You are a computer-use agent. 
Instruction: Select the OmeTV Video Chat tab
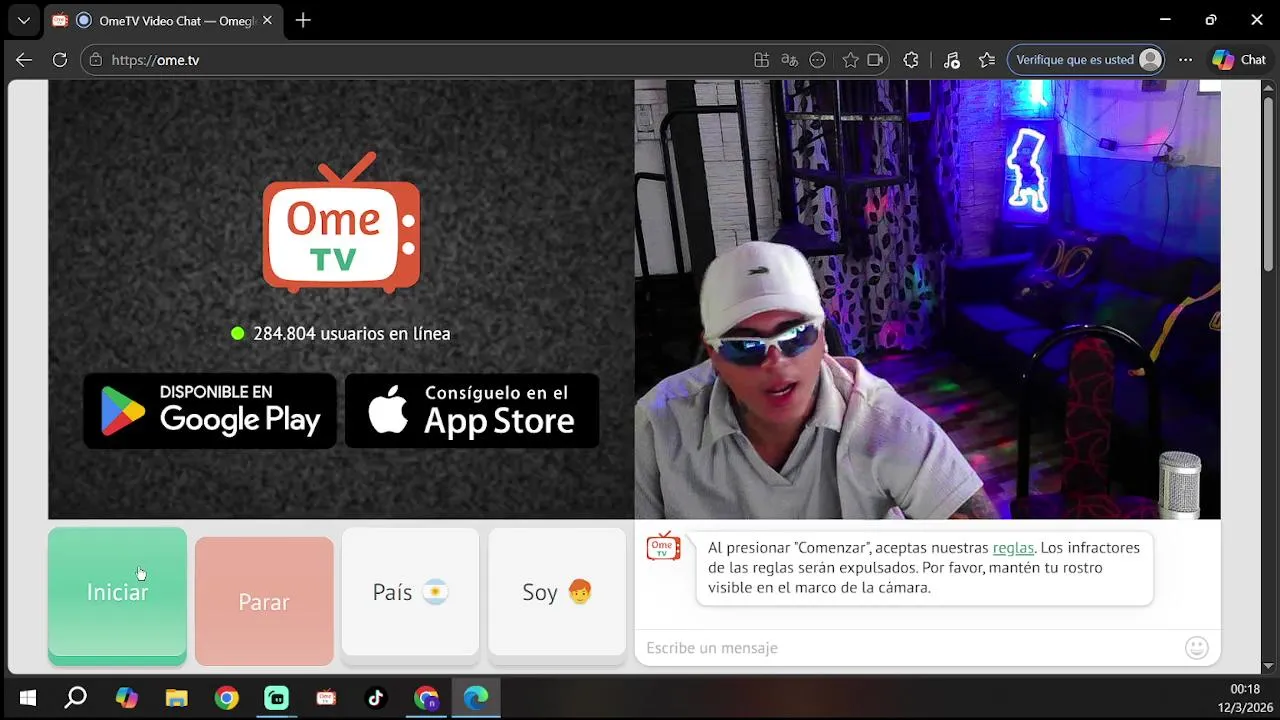tap(163, 21)
